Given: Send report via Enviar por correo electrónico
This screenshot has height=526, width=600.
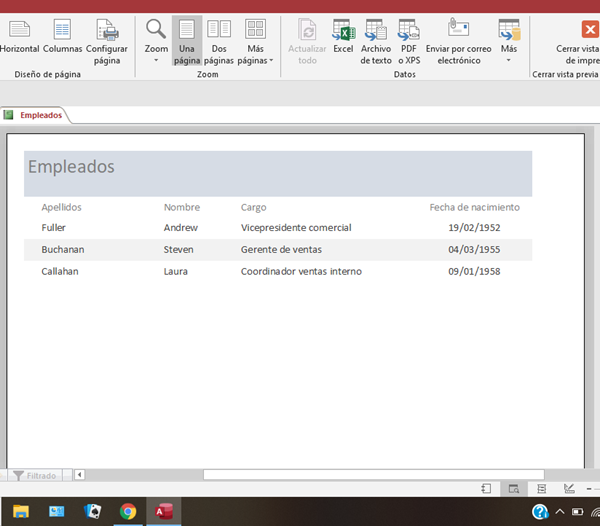Looking at the screenshot, I should (x=458, y=41).
